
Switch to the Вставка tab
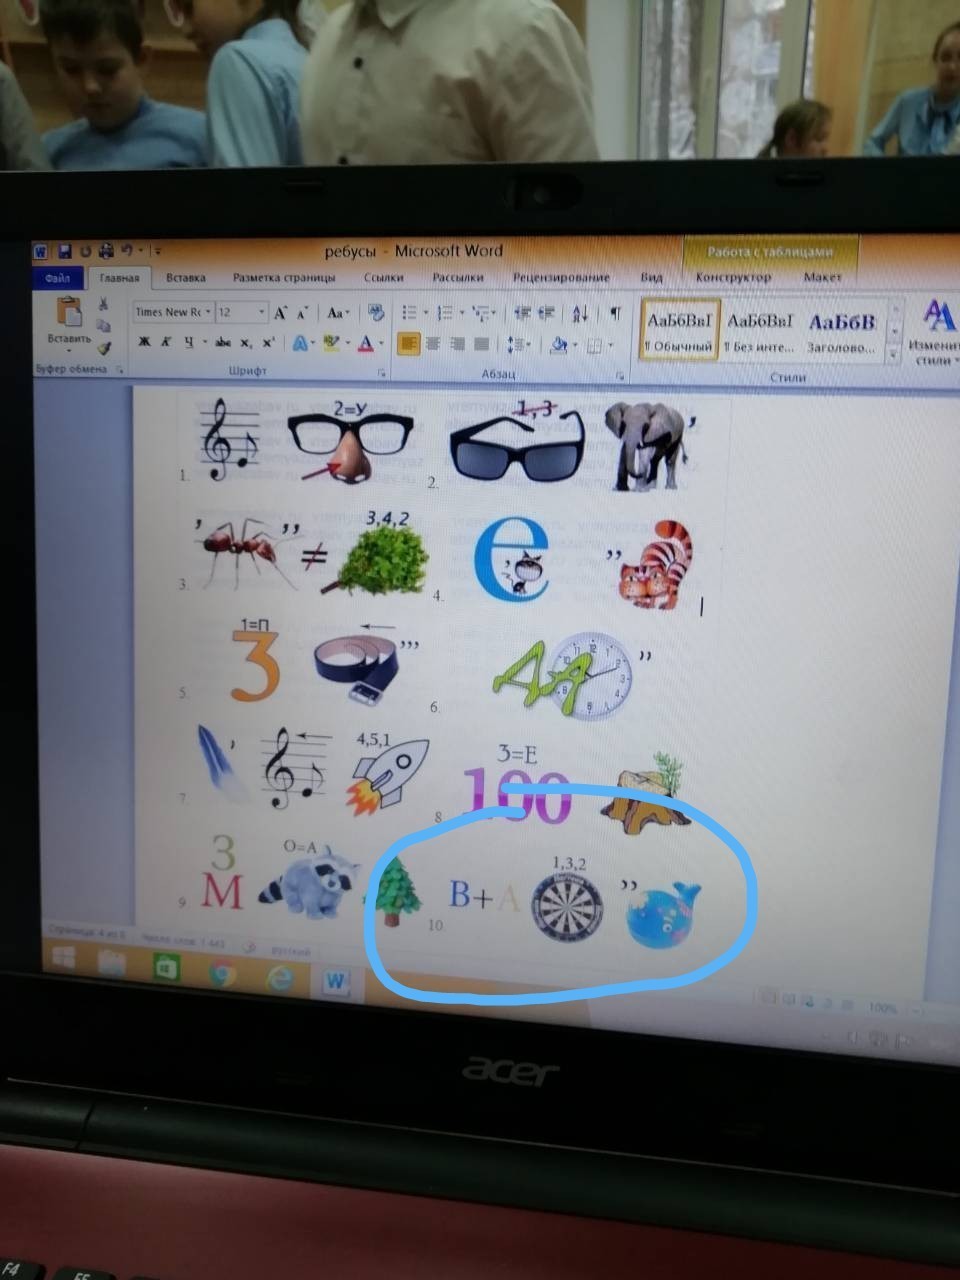[x=186, y=278]
